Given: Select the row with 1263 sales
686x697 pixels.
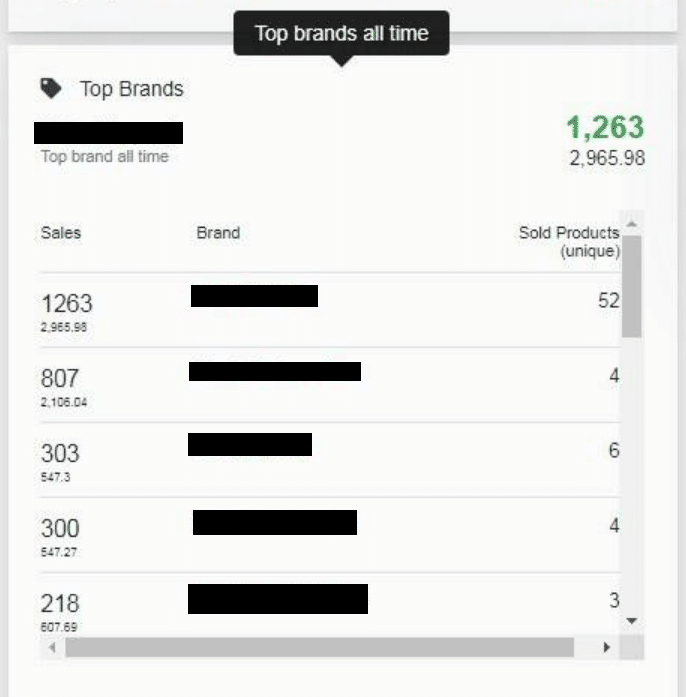Looking at the screenshot, I should coord(330,310).
